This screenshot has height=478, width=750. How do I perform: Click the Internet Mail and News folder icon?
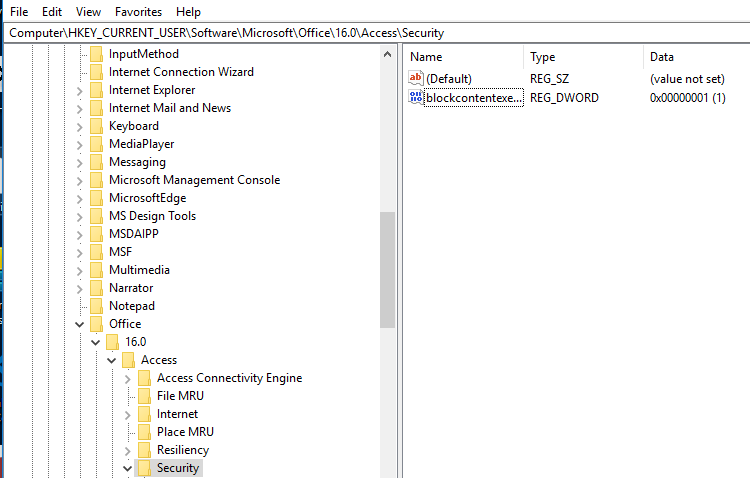[96, 108]
